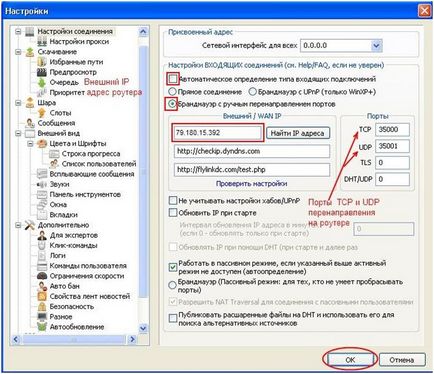Click the Избранные пути folder icon
This screenshot has width=434, height=374.
pos(42,62)
